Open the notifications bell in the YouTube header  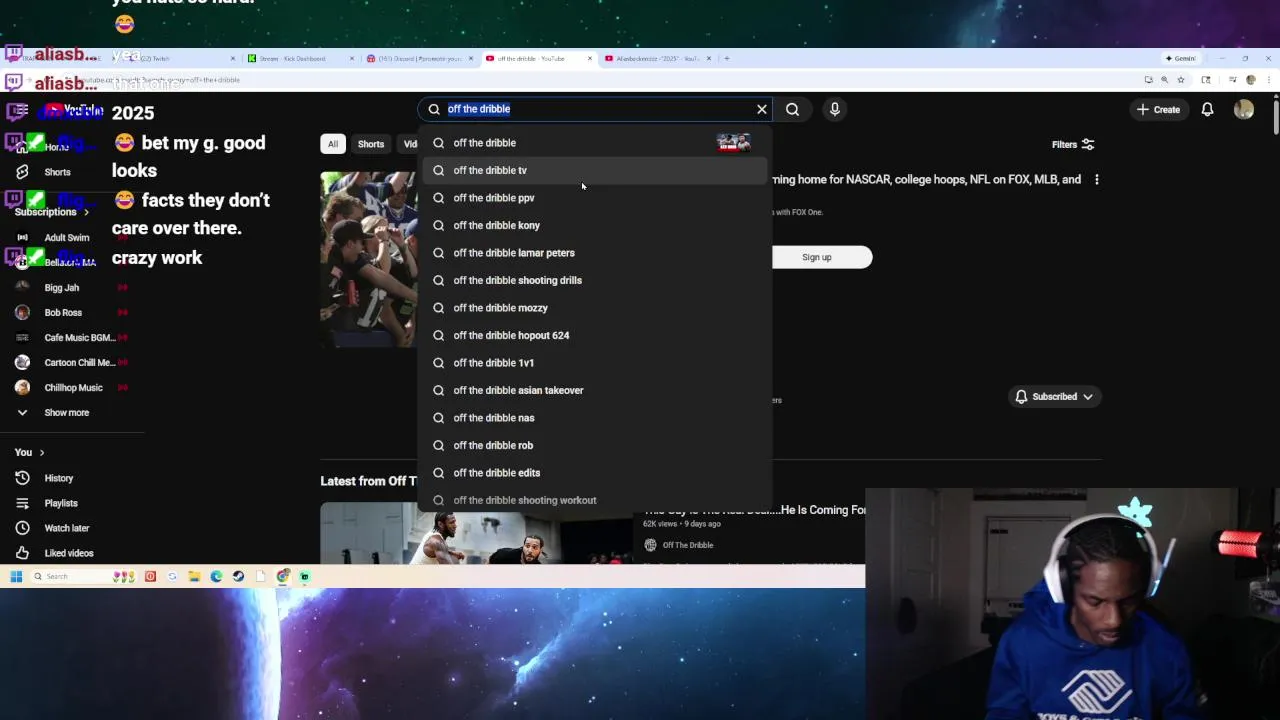click(1207, 109)
